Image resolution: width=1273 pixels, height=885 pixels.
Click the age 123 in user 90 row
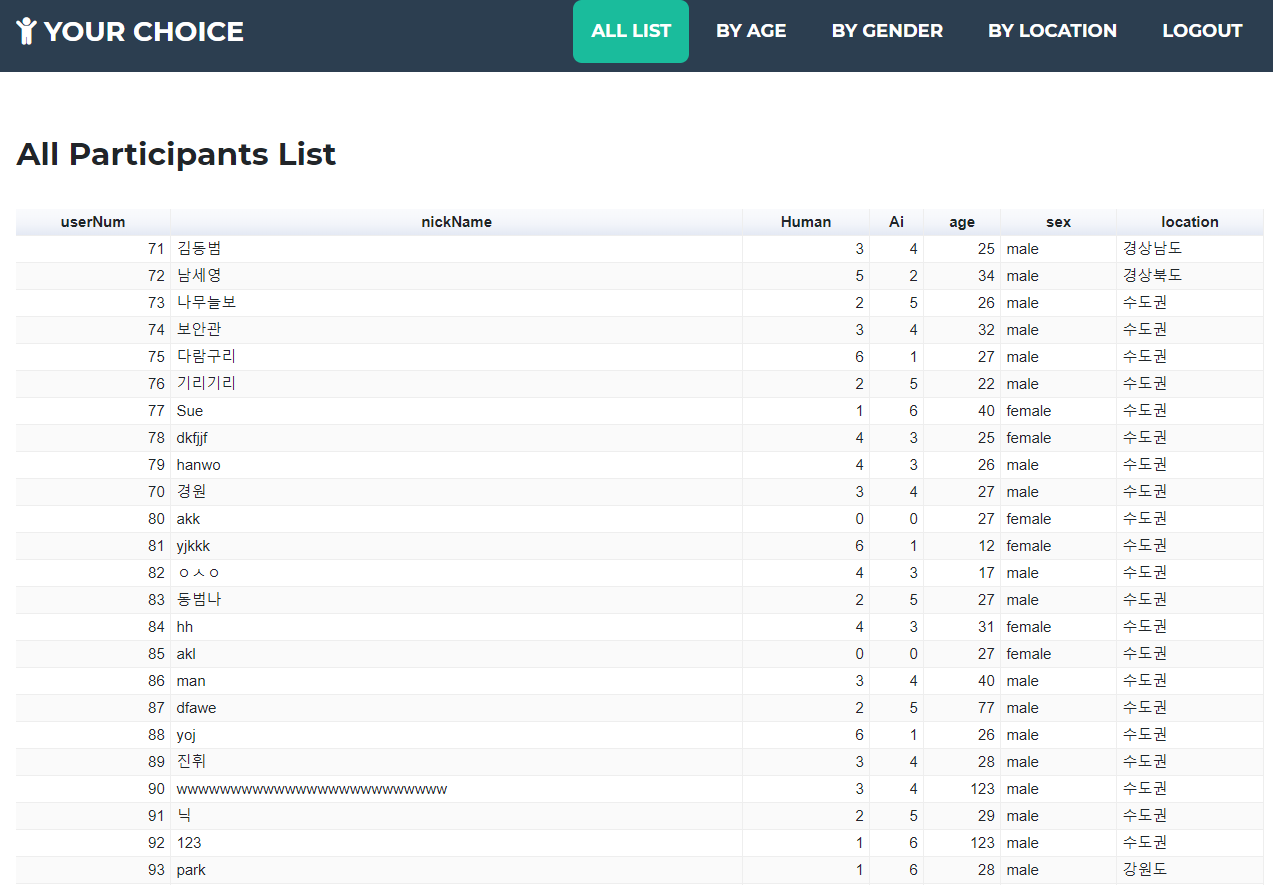(x=982, y=789)
